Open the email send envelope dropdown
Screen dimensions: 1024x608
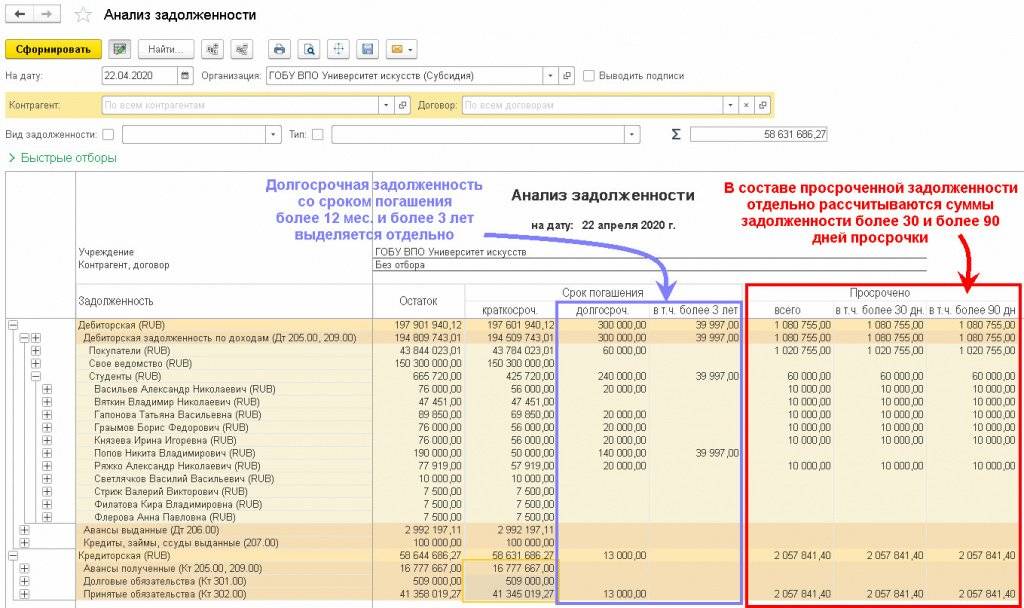click(401, 49)
